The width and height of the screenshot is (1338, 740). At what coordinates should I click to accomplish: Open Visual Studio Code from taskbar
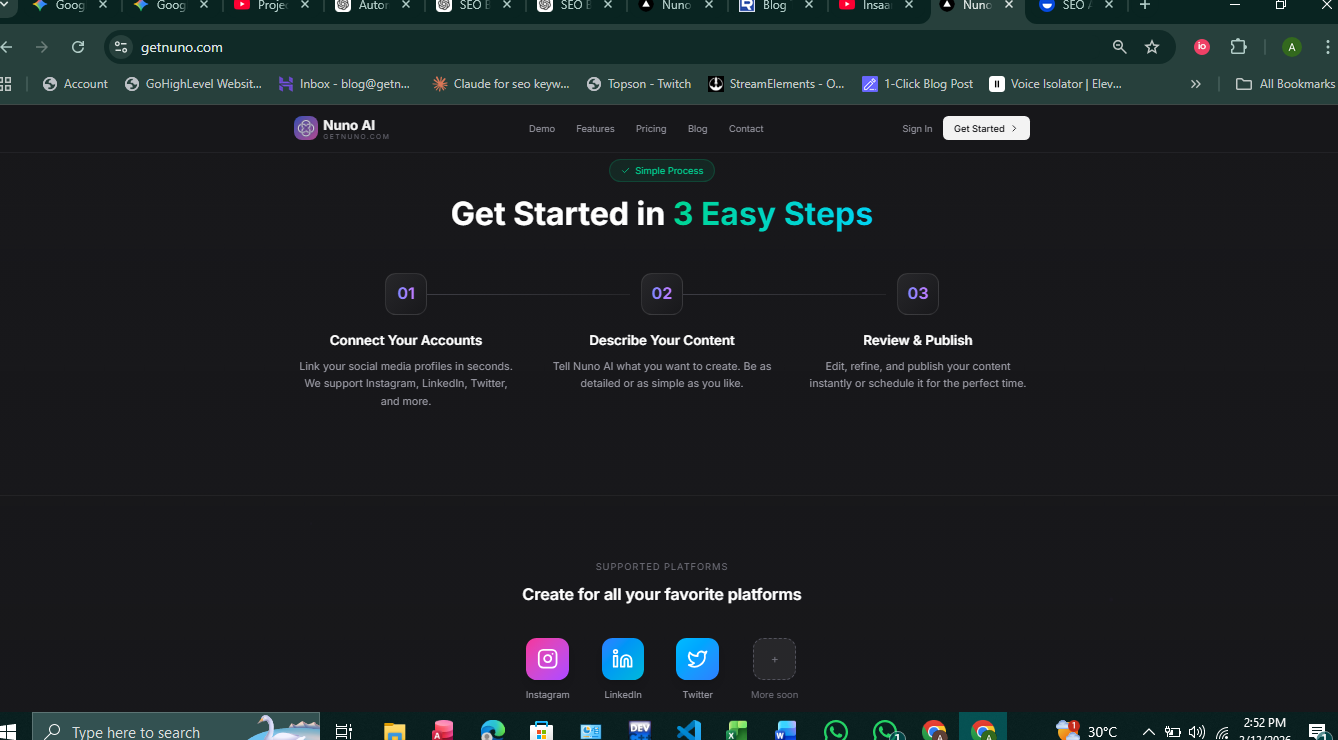pos(688,731)
